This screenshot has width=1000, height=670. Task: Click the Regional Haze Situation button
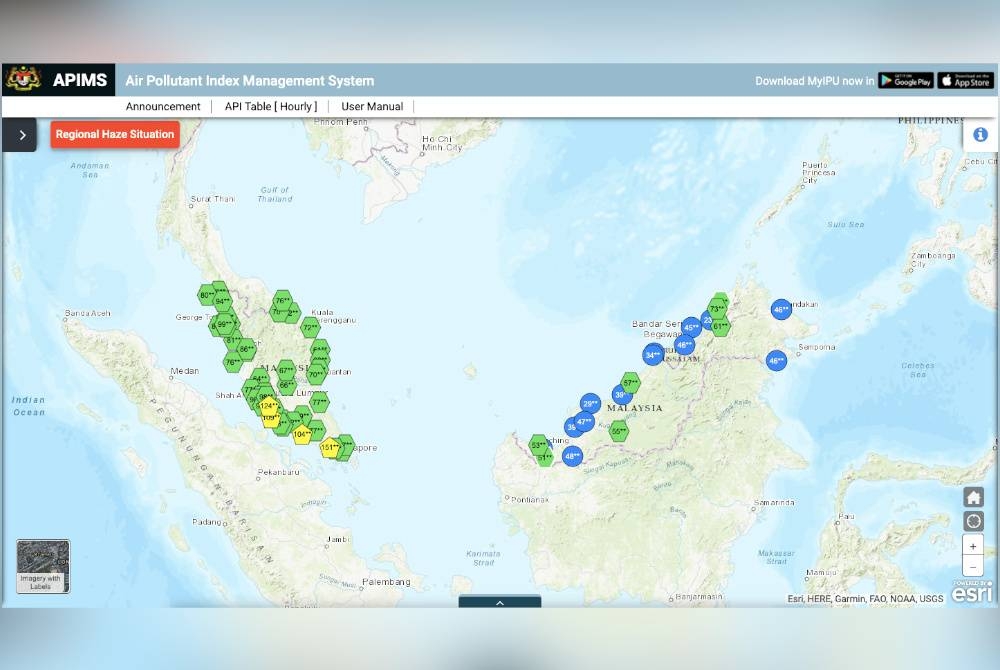click(x=114, y=134)
